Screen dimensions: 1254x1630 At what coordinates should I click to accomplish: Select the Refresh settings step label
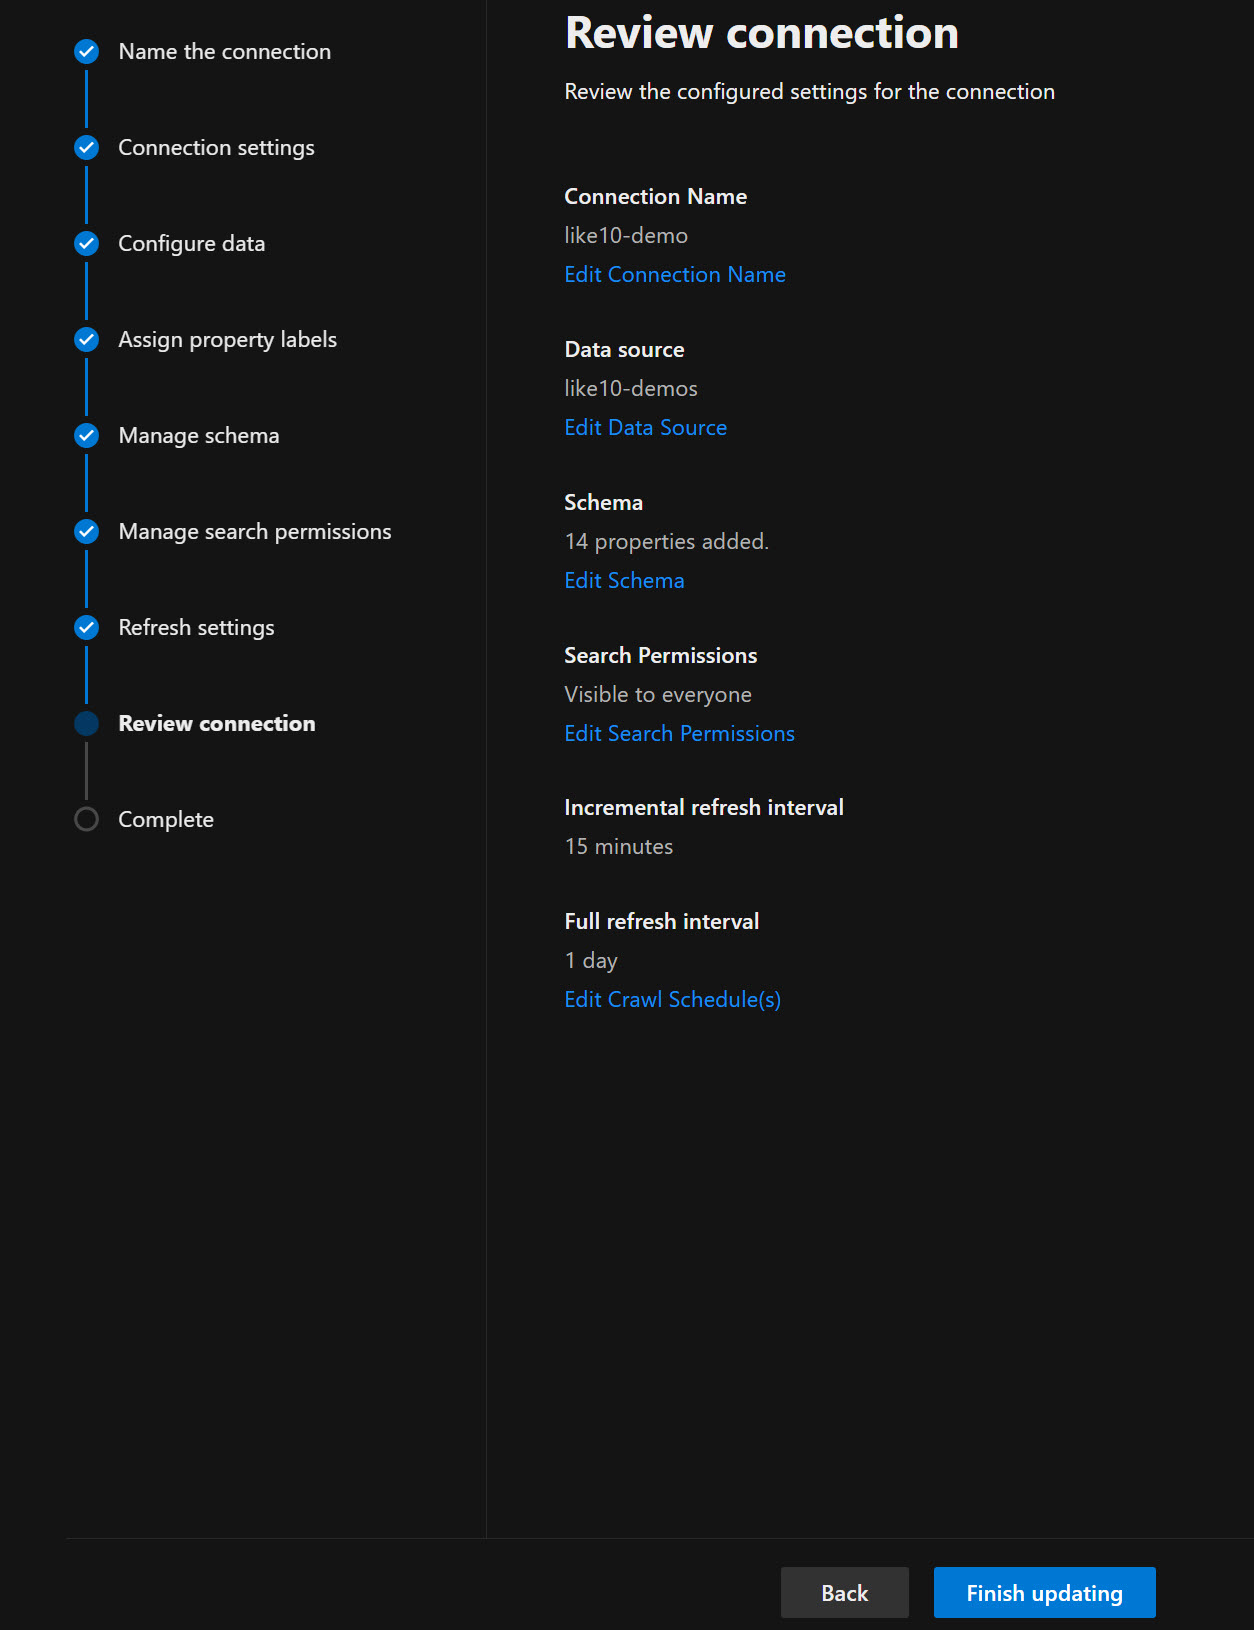196,628
